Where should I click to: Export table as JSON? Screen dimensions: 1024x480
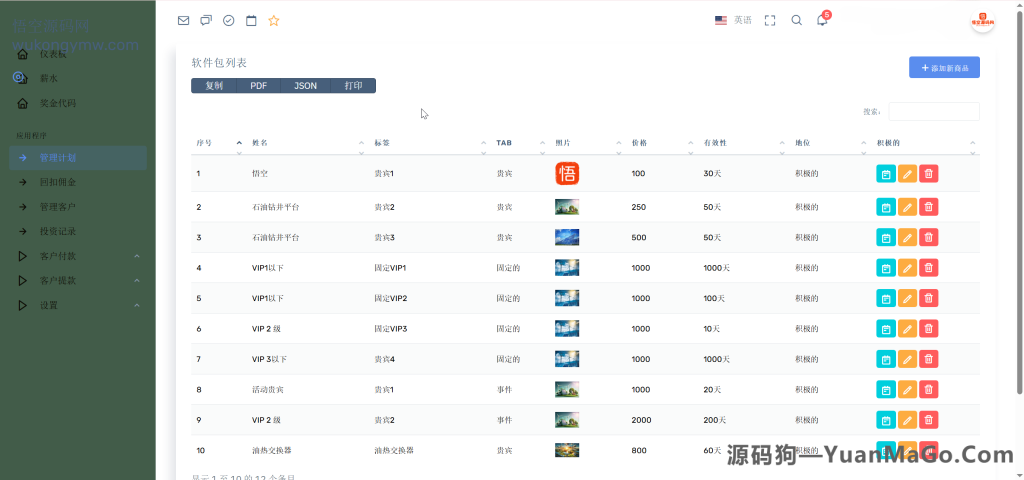point(305,86)
